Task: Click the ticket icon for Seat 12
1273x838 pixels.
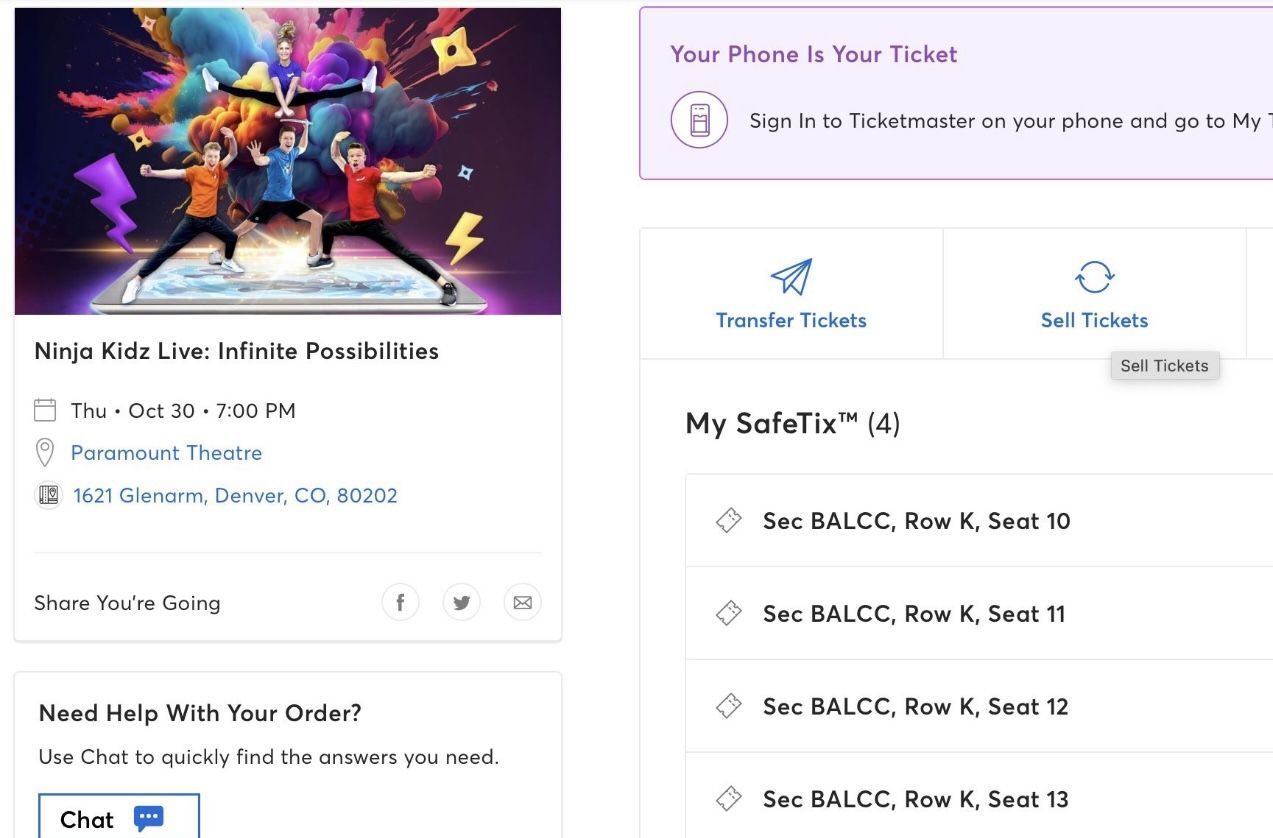Action: (729, 706)
